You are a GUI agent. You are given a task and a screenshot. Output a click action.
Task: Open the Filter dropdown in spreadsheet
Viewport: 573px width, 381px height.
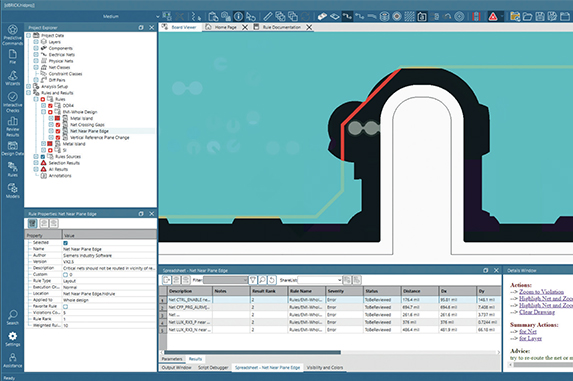click(225, 280)
